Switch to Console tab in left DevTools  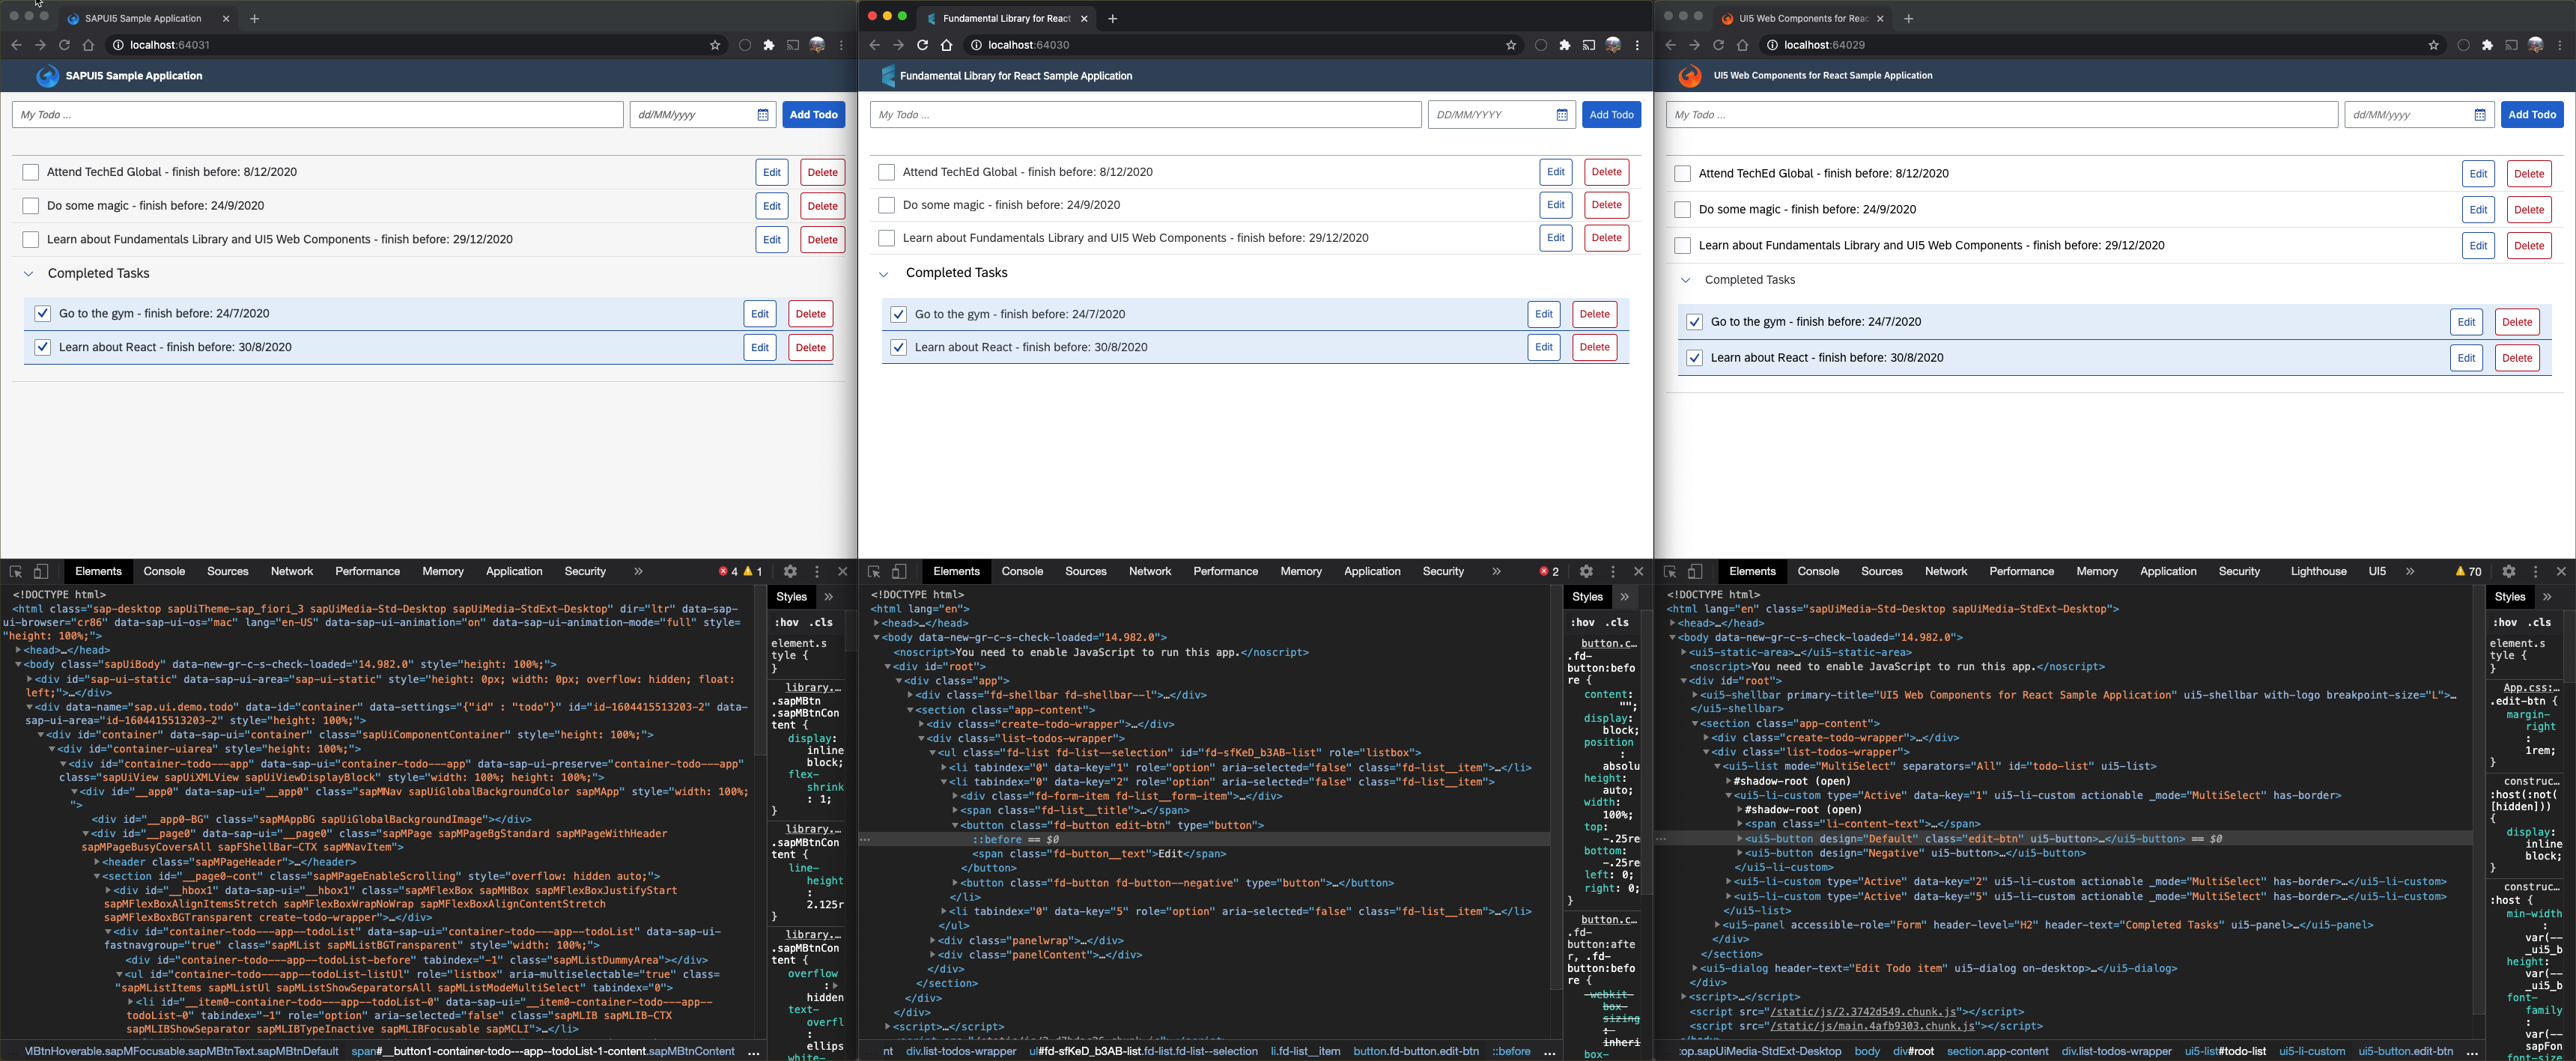coord(164,572)
